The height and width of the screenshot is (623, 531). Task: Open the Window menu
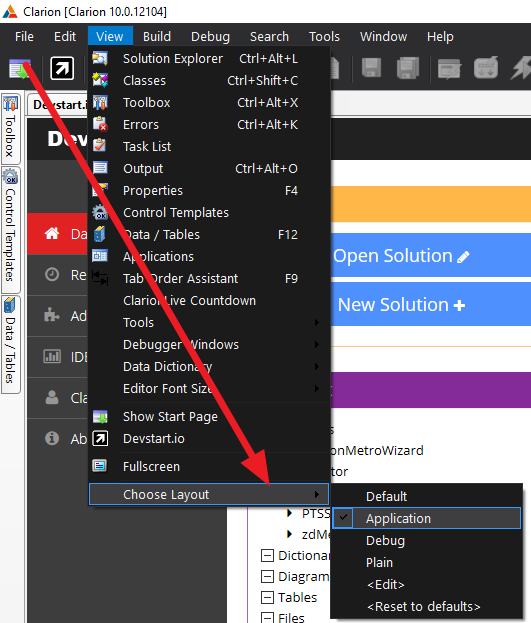tap(383, 37)
